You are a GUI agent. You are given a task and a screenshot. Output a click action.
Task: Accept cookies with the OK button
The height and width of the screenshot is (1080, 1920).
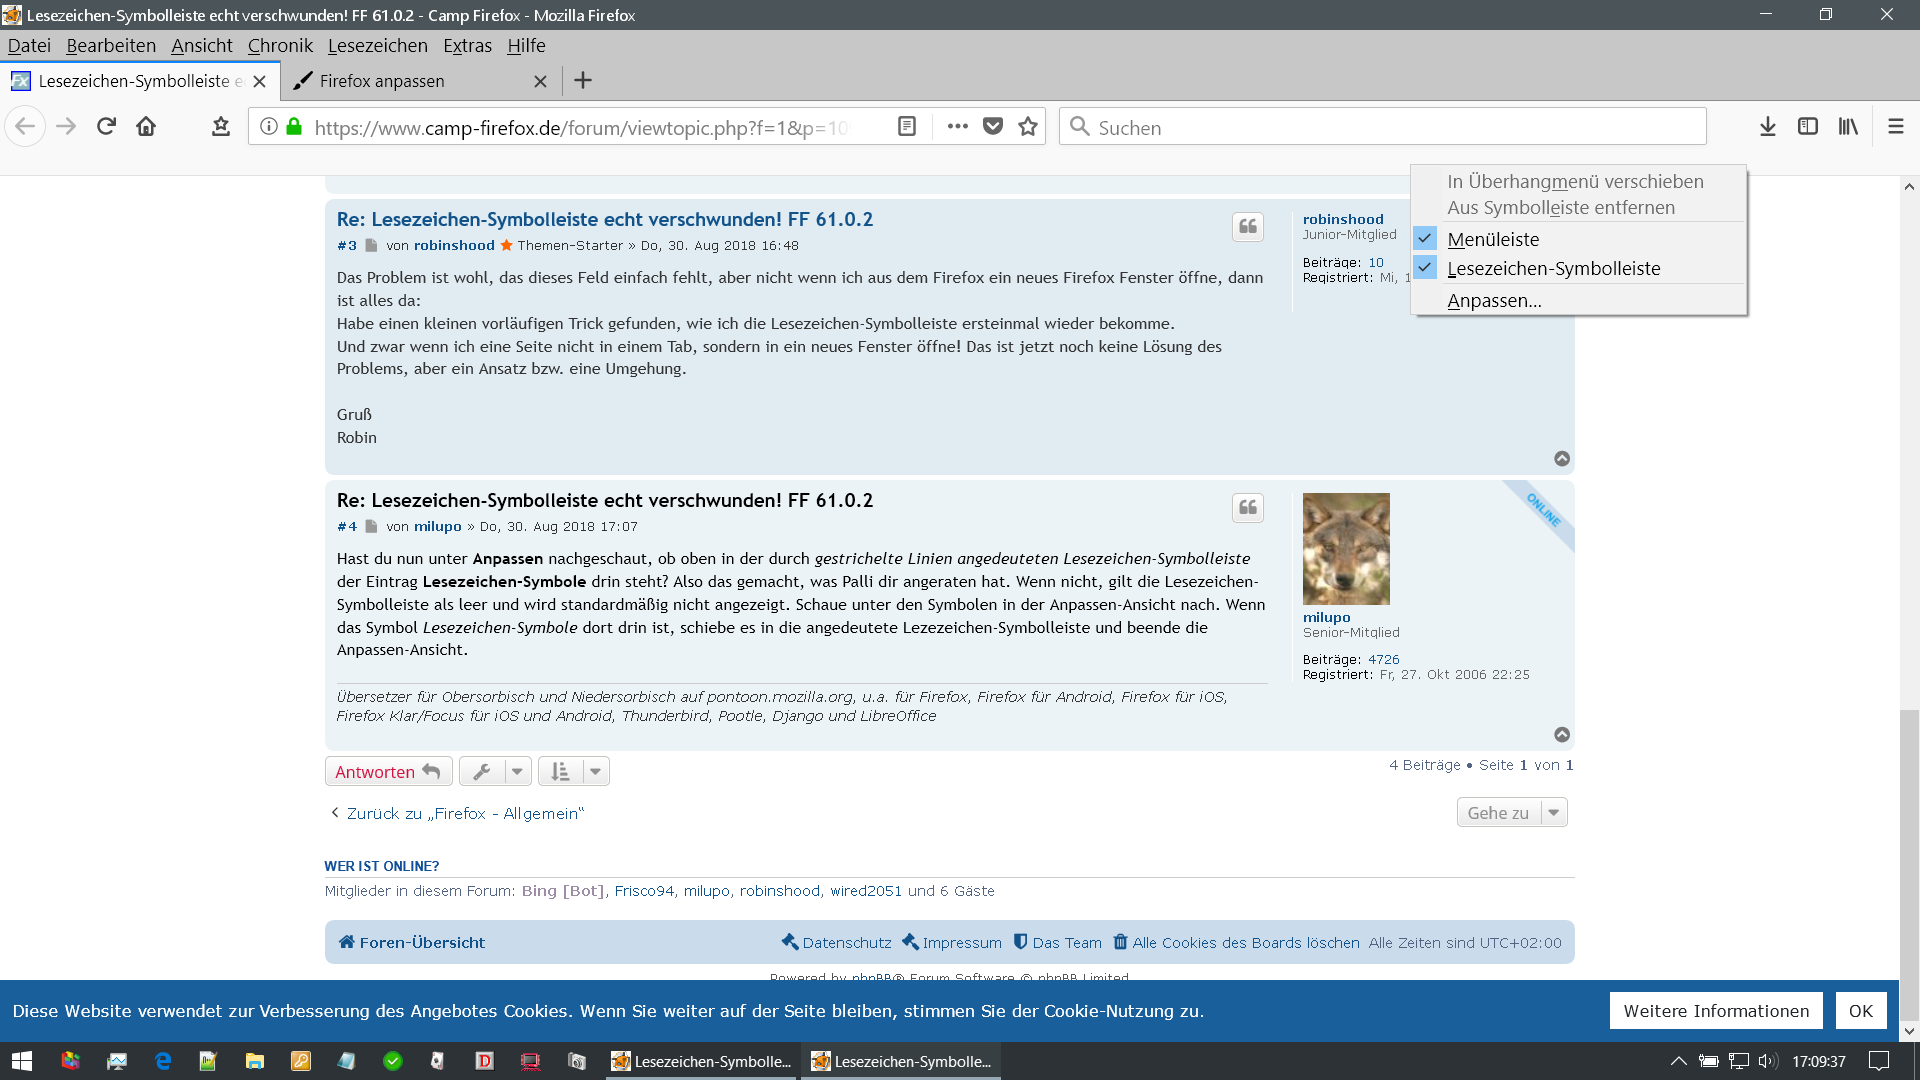point(1860,1011)
